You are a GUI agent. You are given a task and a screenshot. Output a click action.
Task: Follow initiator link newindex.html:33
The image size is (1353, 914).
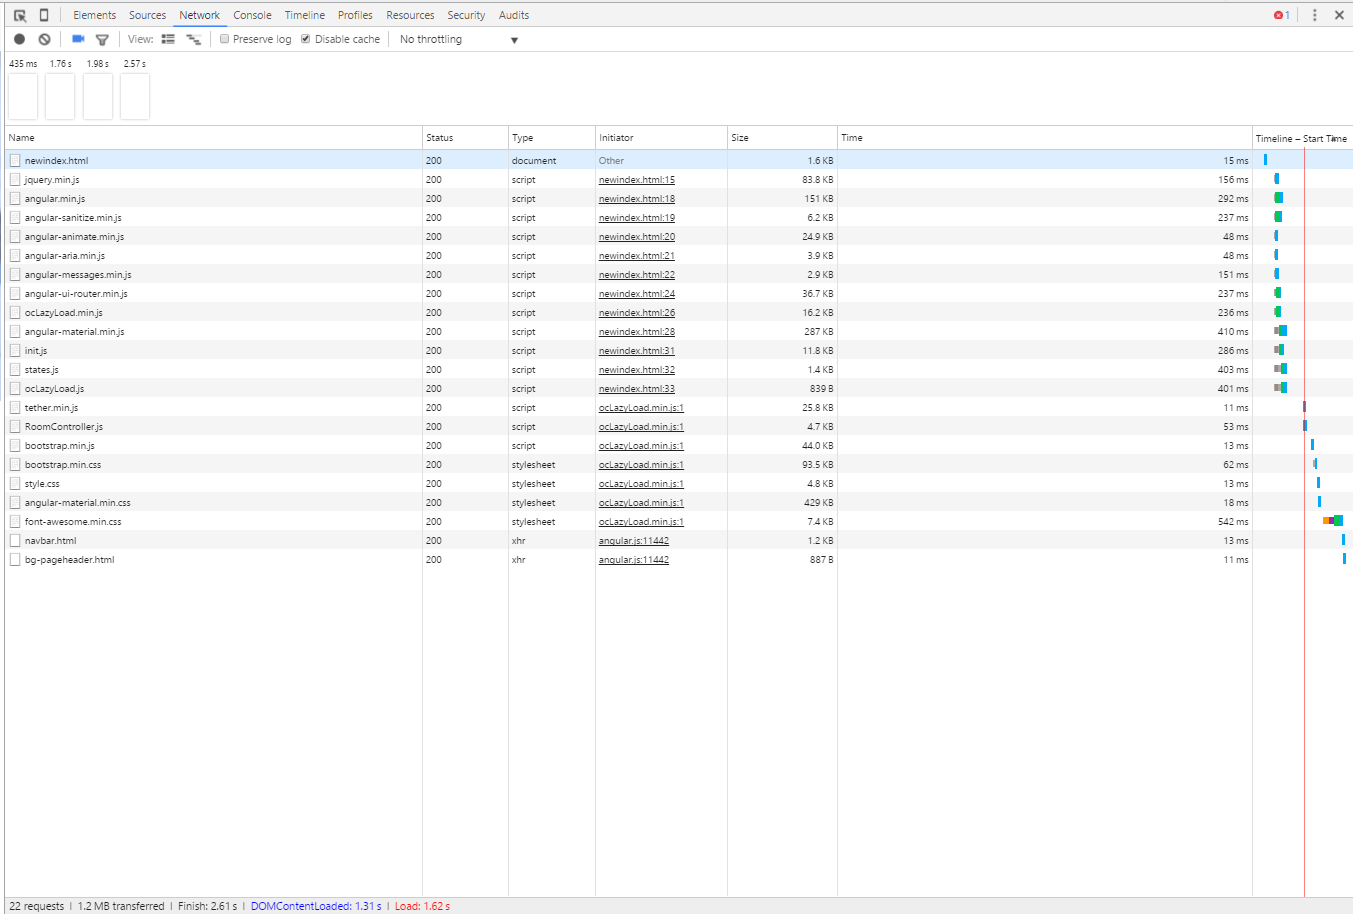click(637, 389)
